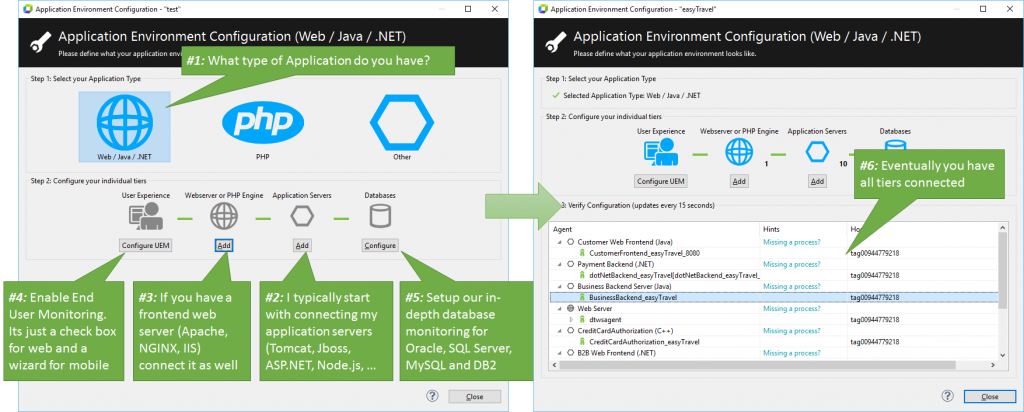Click the scroll-down arrow of agent list
1024x412 pixels.
[x=1003, y=355]
